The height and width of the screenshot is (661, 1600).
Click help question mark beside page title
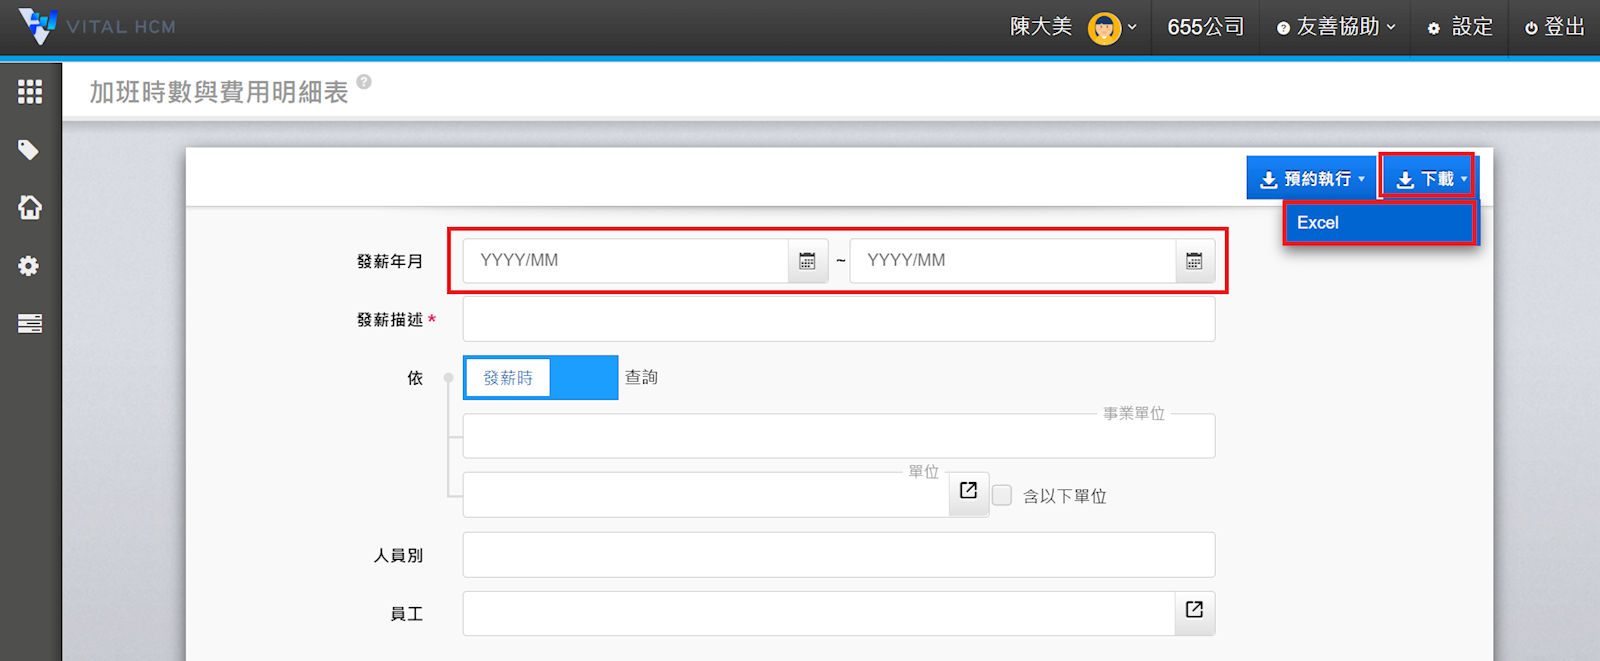tap(364, 82)
